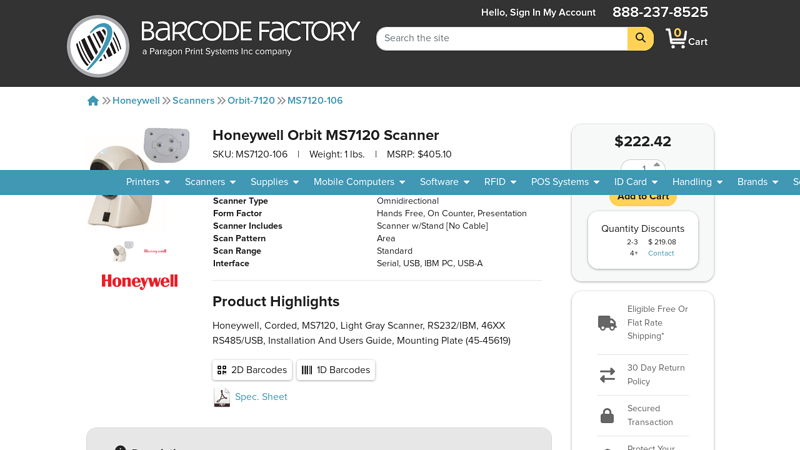Expand the RFID menu
The width and height of the screenshot is (800, 450).
(x=500, y=182)
